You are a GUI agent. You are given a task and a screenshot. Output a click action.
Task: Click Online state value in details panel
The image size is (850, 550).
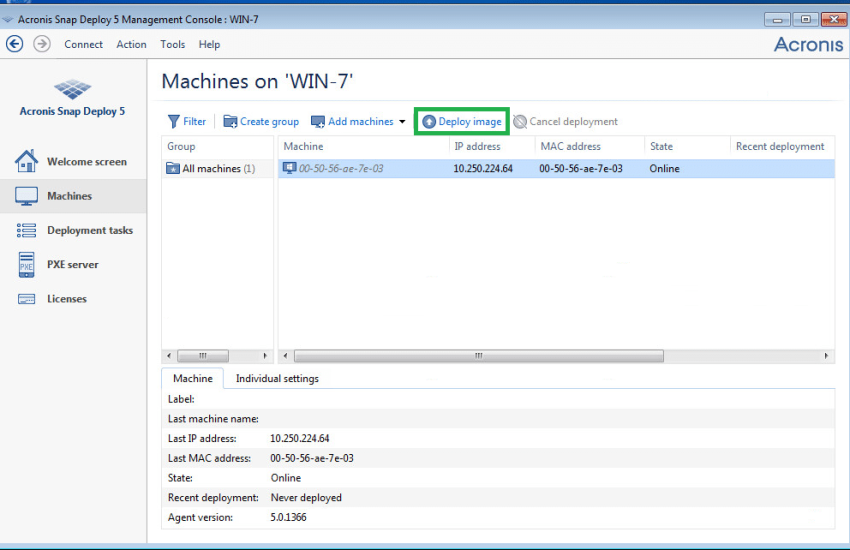click(286, 478)
